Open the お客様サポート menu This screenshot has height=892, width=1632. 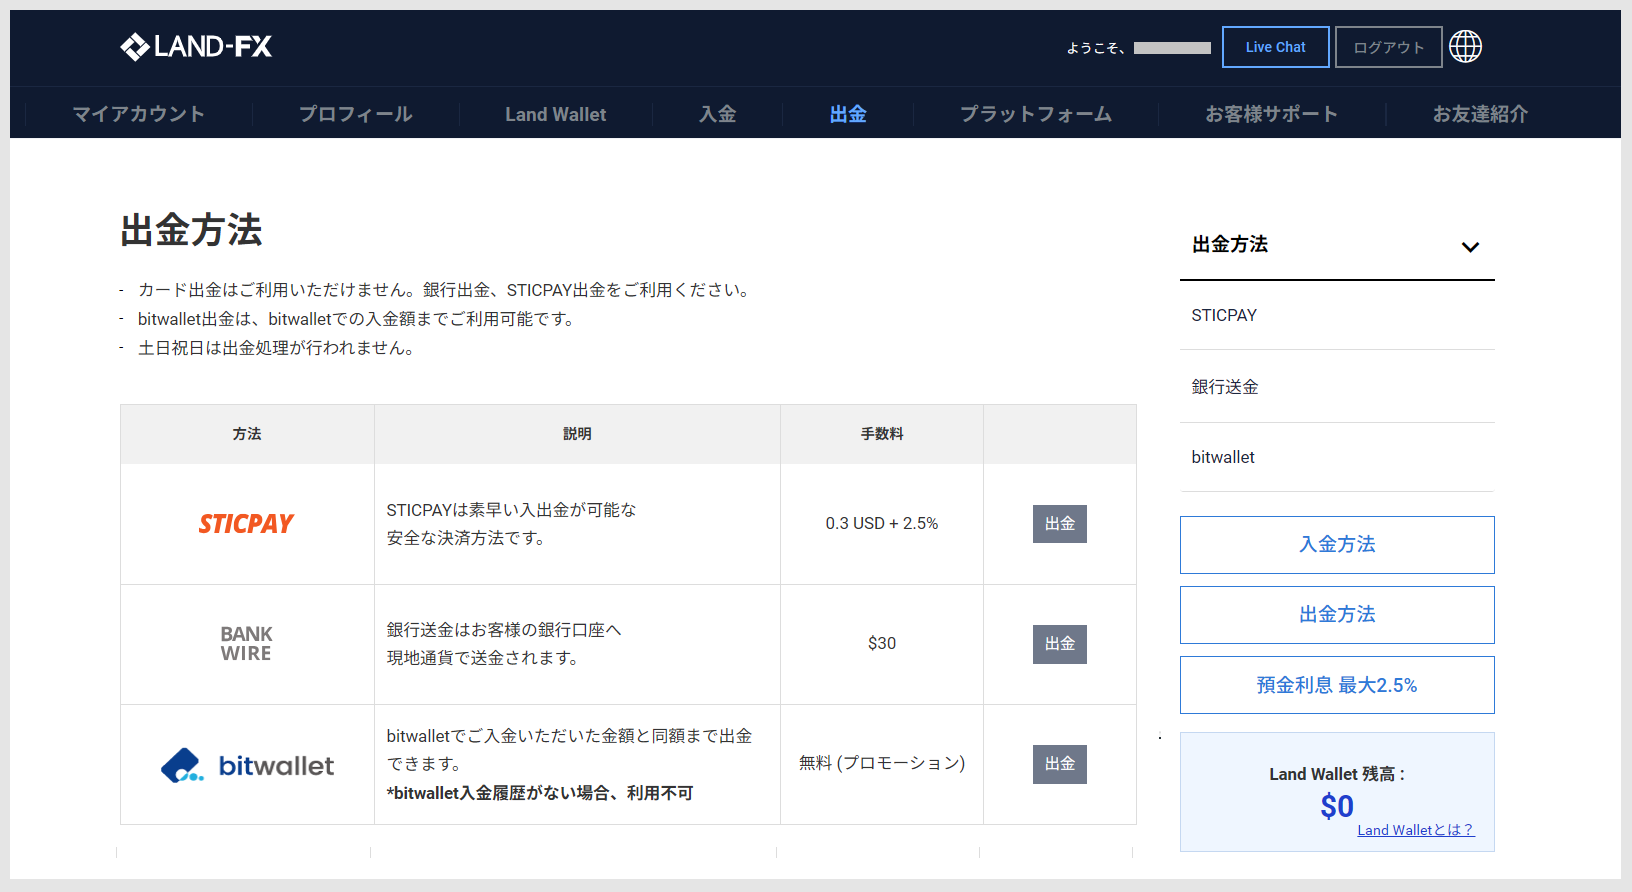click(1271, 114)
